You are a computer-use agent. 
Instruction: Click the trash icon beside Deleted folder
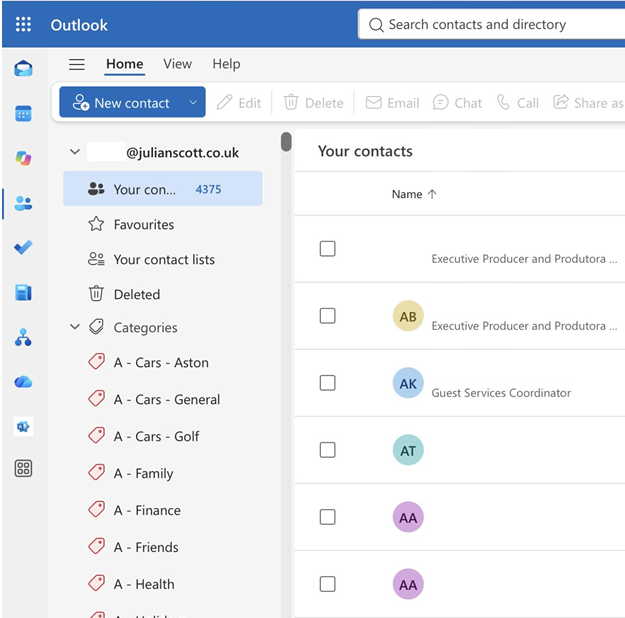(96, 293)
